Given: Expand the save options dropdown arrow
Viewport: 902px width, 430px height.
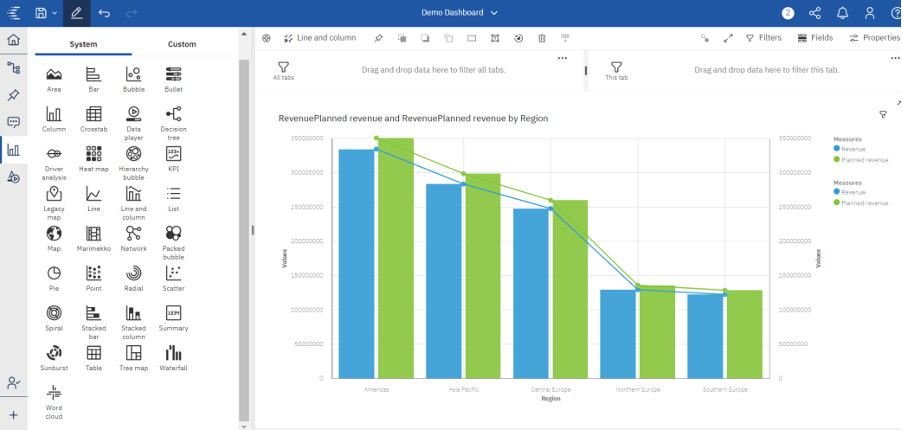Looking at the screenshot, I should point(55,13).
